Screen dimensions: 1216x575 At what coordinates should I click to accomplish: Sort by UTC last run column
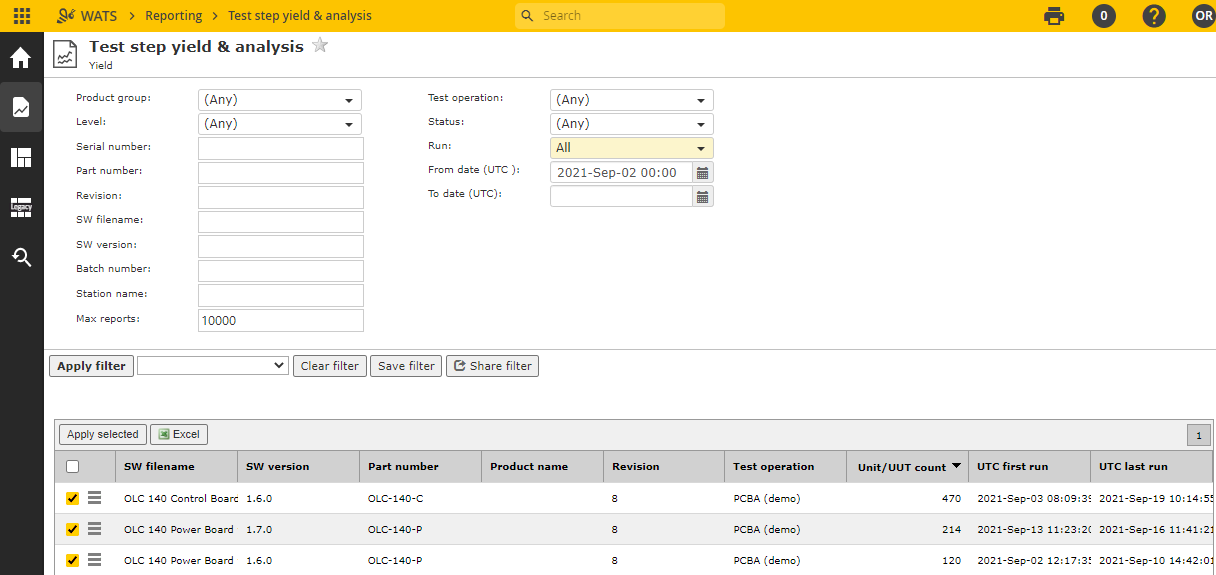(1153, 466)
